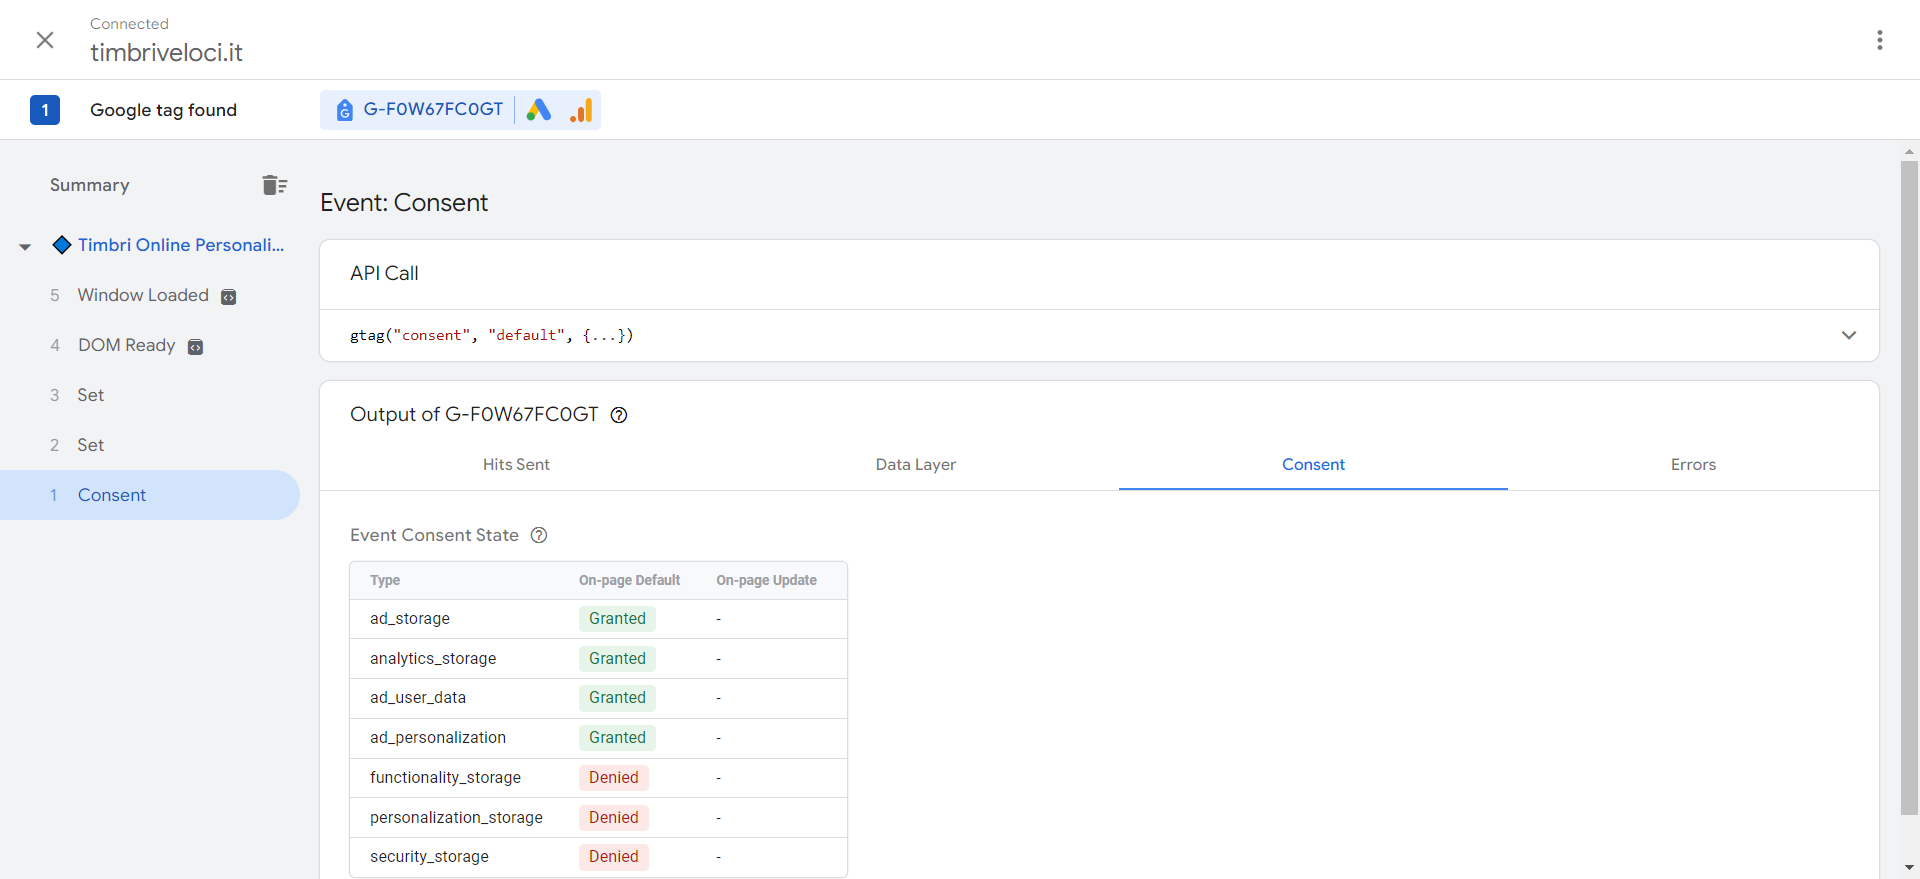Click the code icon next to Window Loaded

229,297
